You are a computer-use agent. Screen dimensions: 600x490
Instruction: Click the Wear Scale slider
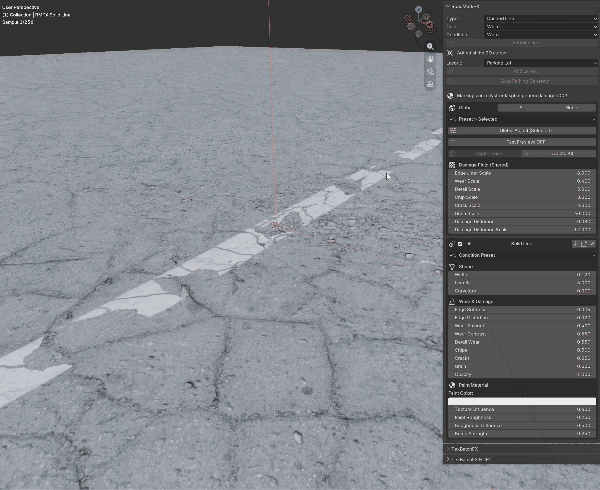[522, 181]
